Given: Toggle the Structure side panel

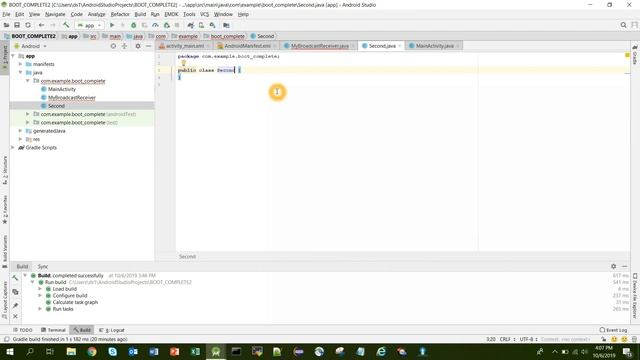Looking at the screenshot, I should pos(5,170).
